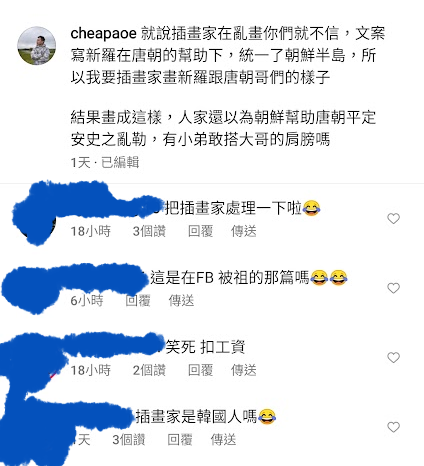View 3個讚 on 把插畫家處理一下啦 comment
Viewport: 424px width, 466px height.
pos(149,231)
